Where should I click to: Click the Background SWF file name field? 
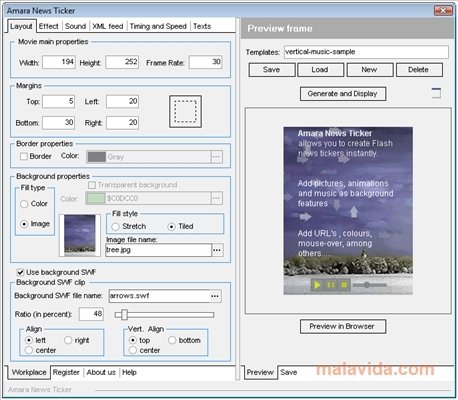159,296
